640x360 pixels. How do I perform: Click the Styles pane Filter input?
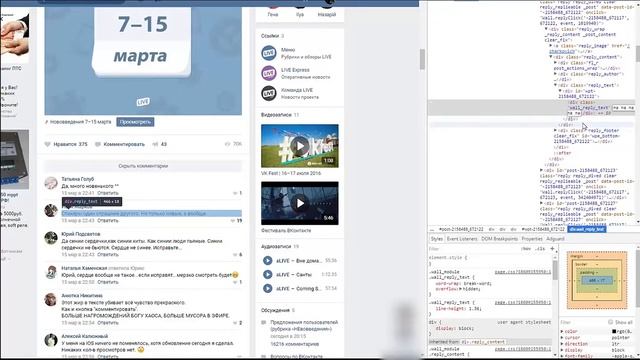pyautogui.click(x=473, y=249)
